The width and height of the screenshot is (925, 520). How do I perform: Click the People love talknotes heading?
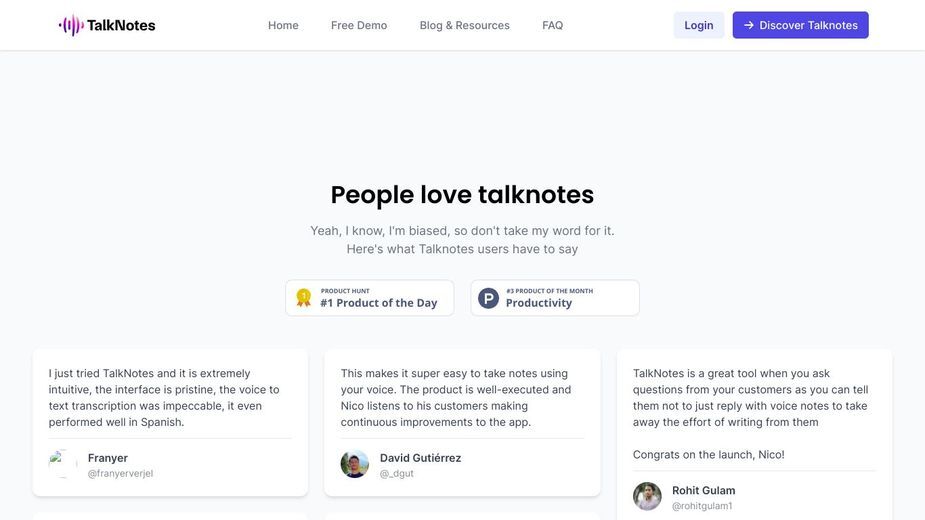tap(462, 195)
